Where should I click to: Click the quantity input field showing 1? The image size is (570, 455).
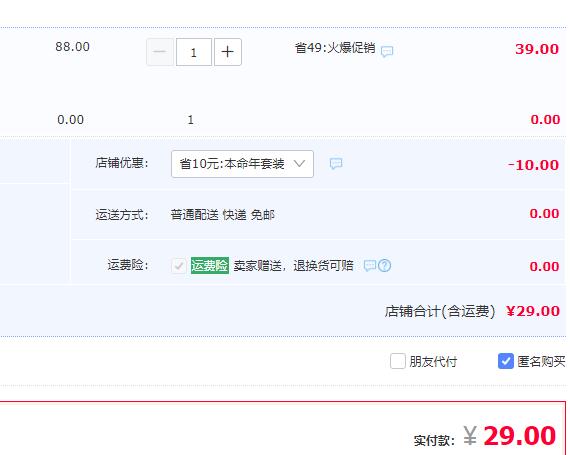point(194,52)
